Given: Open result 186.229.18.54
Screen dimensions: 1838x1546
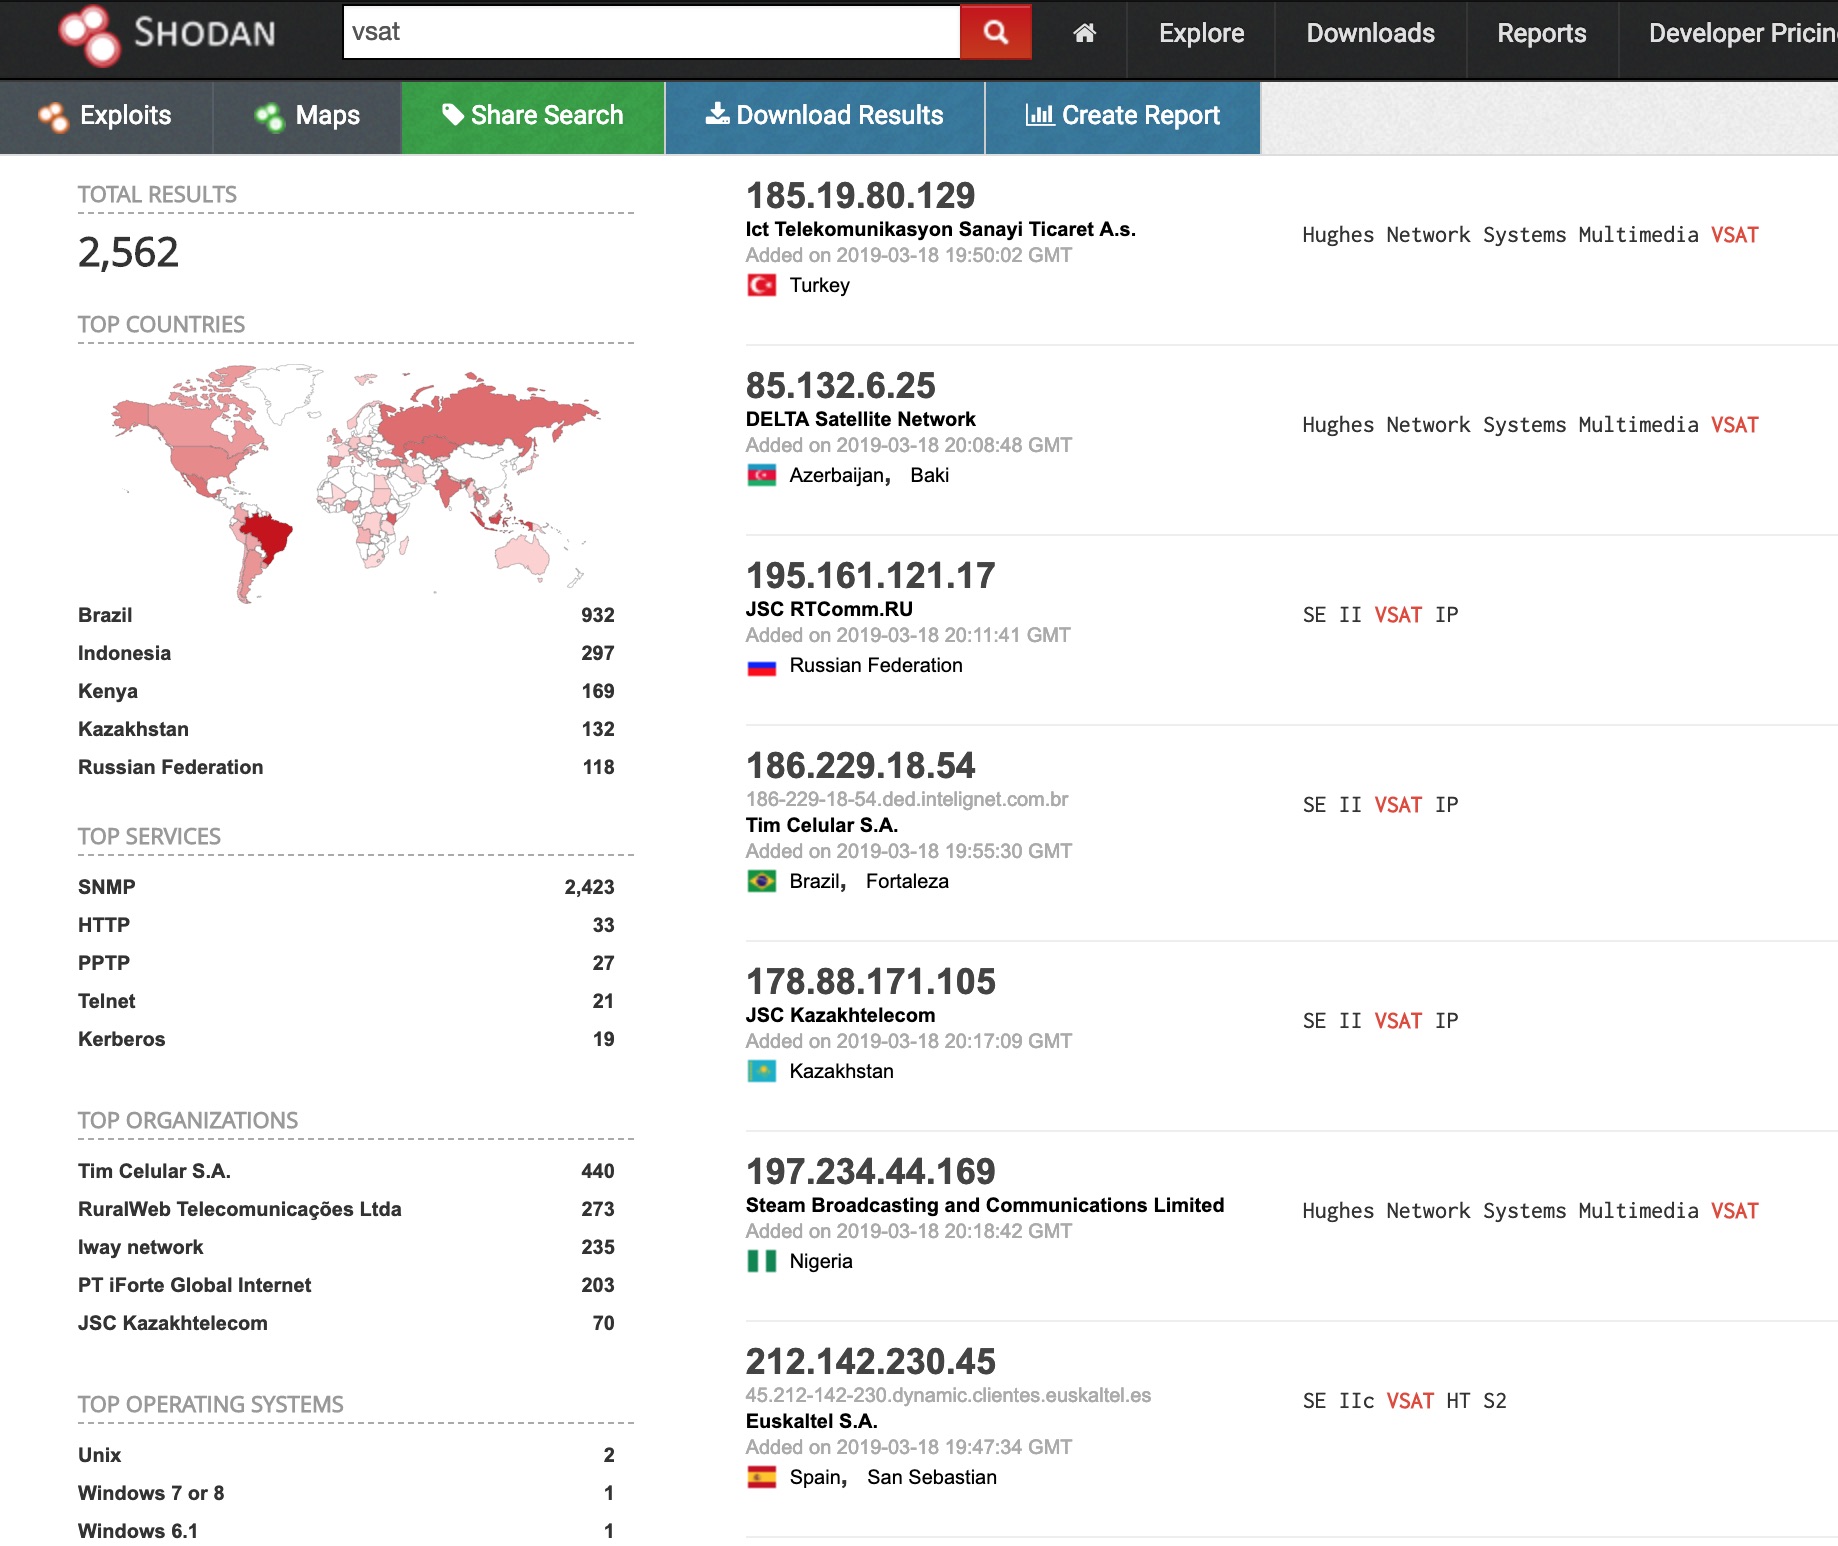Looking at the screenshot, I should tap(860, 766).
